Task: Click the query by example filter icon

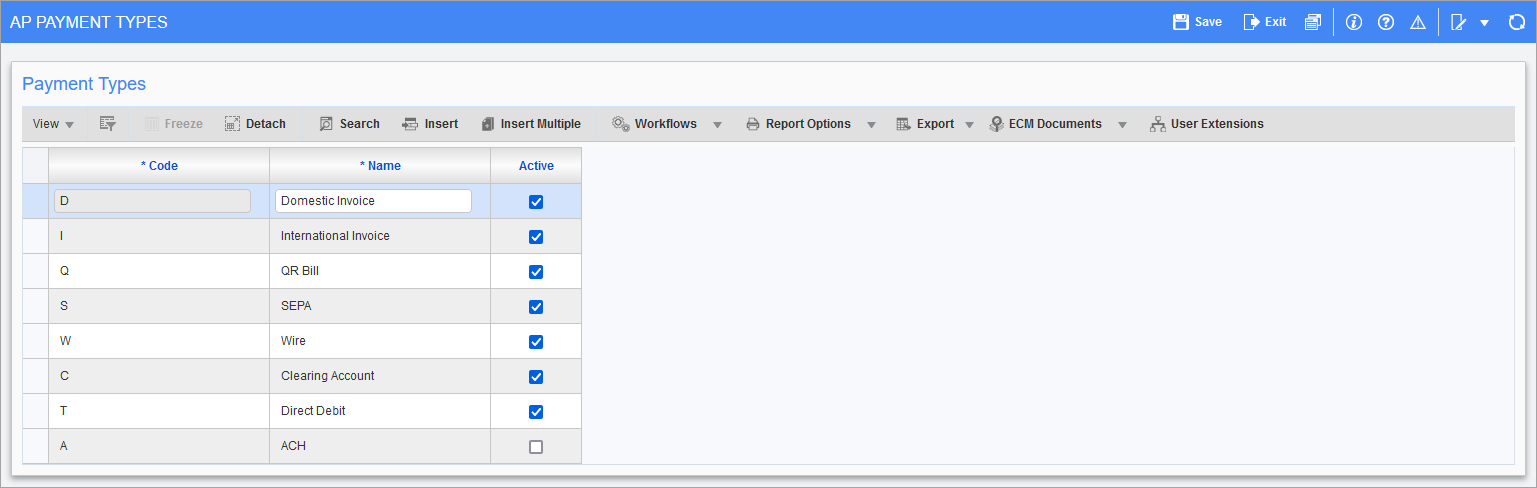Action: pyautogui.click(x=108, y=124)
